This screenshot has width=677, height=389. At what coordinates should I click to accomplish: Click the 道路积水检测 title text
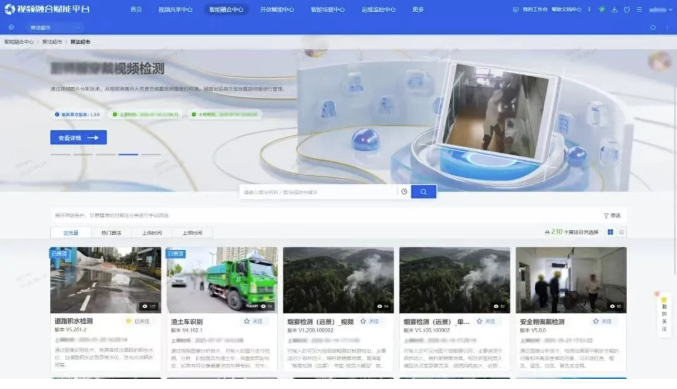pyautogui.click(x=73, y=321)
